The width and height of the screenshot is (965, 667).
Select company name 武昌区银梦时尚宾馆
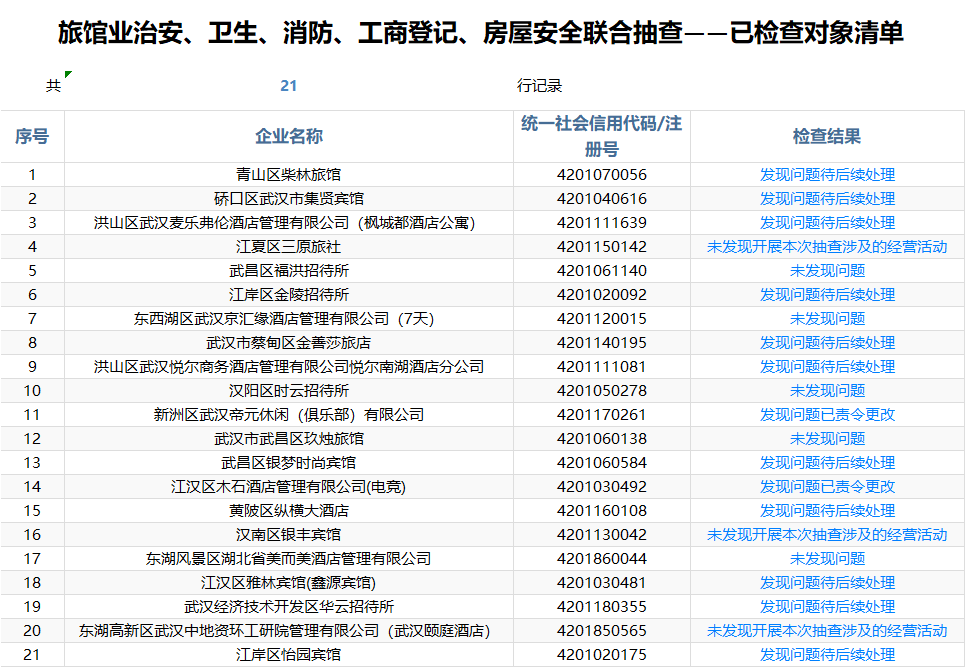289,463
